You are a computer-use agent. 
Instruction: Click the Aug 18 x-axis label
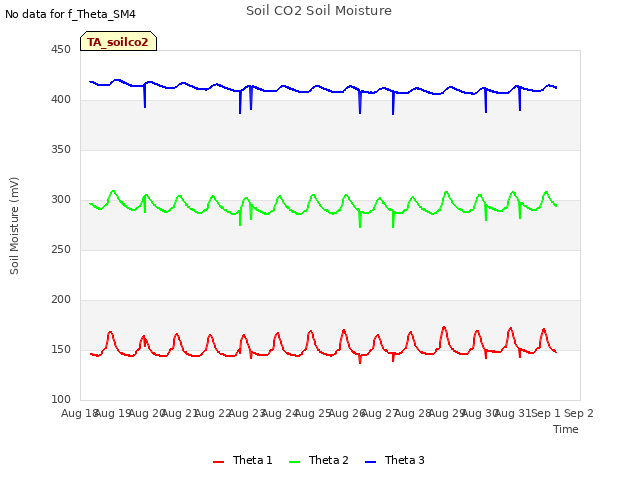[x=80, y=413]
